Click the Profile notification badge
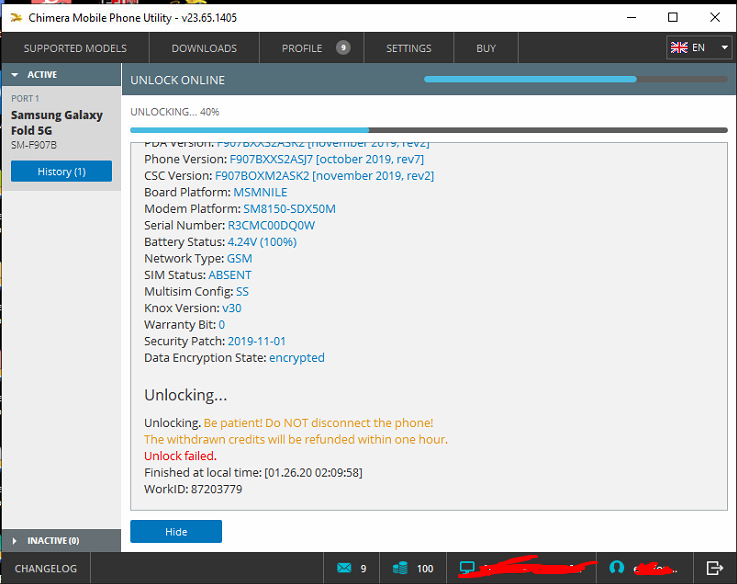 click(x=343, y=47)
